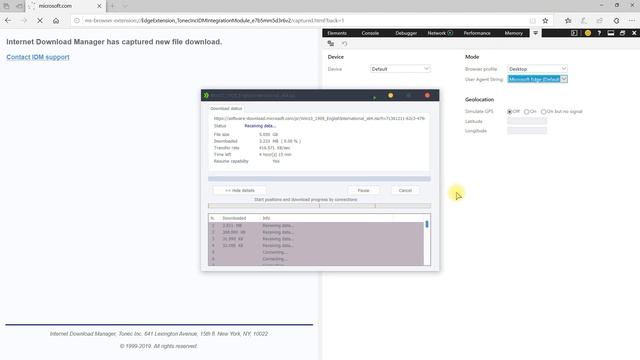Viewport: 640px width, 360px height.
Task: Select Simulate GPS Off radio
Action: tap(510, 111)
